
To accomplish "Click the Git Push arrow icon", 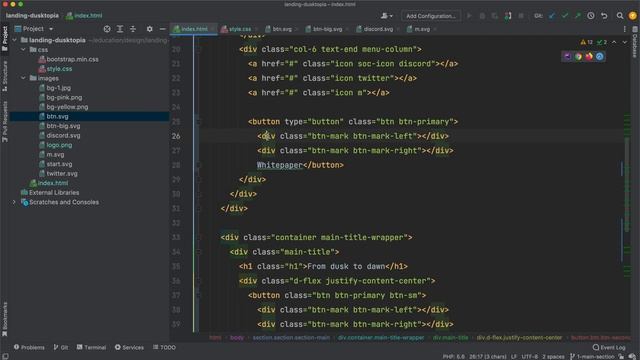I will [x=578, y=16].
